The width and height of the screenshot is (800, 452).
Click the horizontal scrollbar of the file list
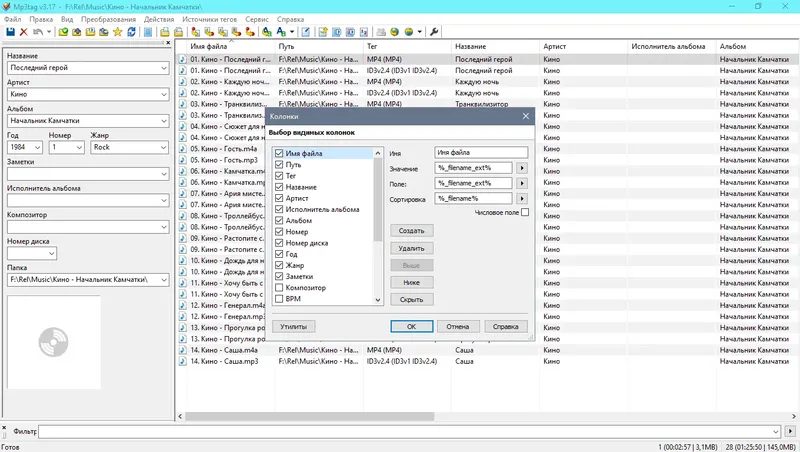[x=310, y=416]
